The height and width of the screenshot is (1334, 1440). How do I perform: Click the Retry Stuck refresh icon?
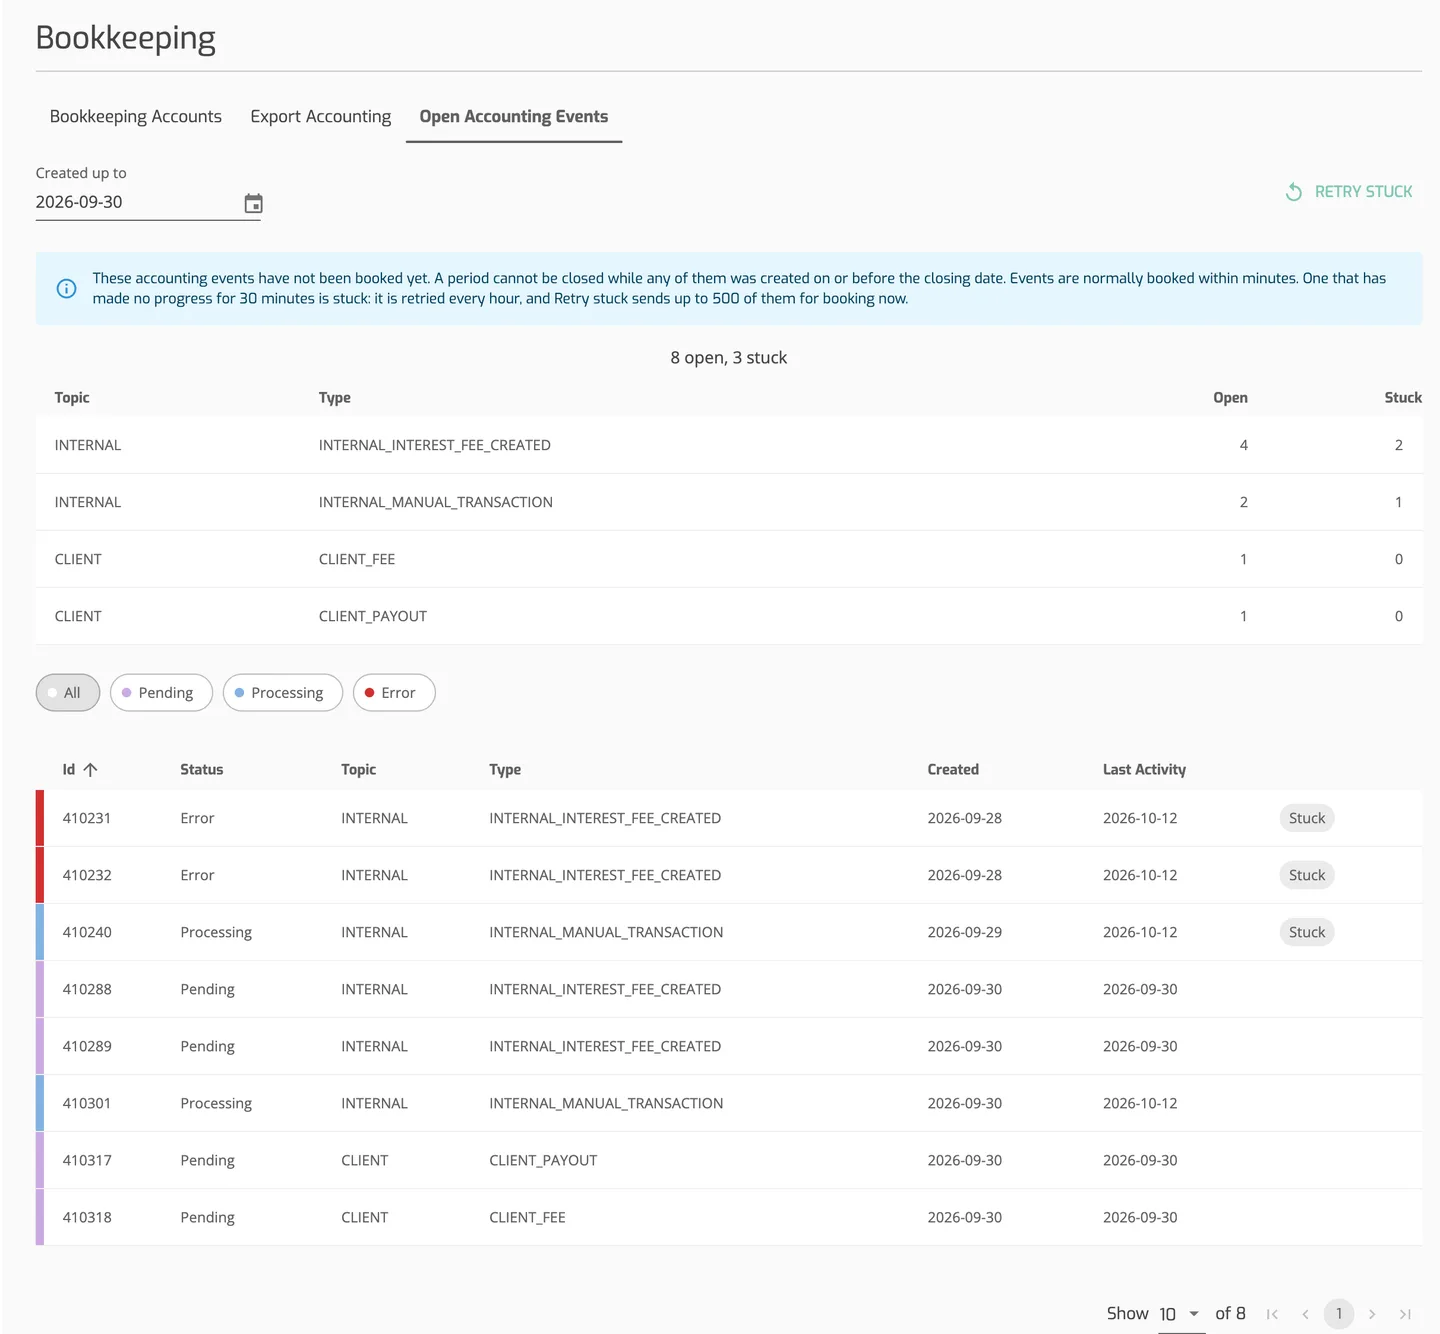pos(1294,192)
